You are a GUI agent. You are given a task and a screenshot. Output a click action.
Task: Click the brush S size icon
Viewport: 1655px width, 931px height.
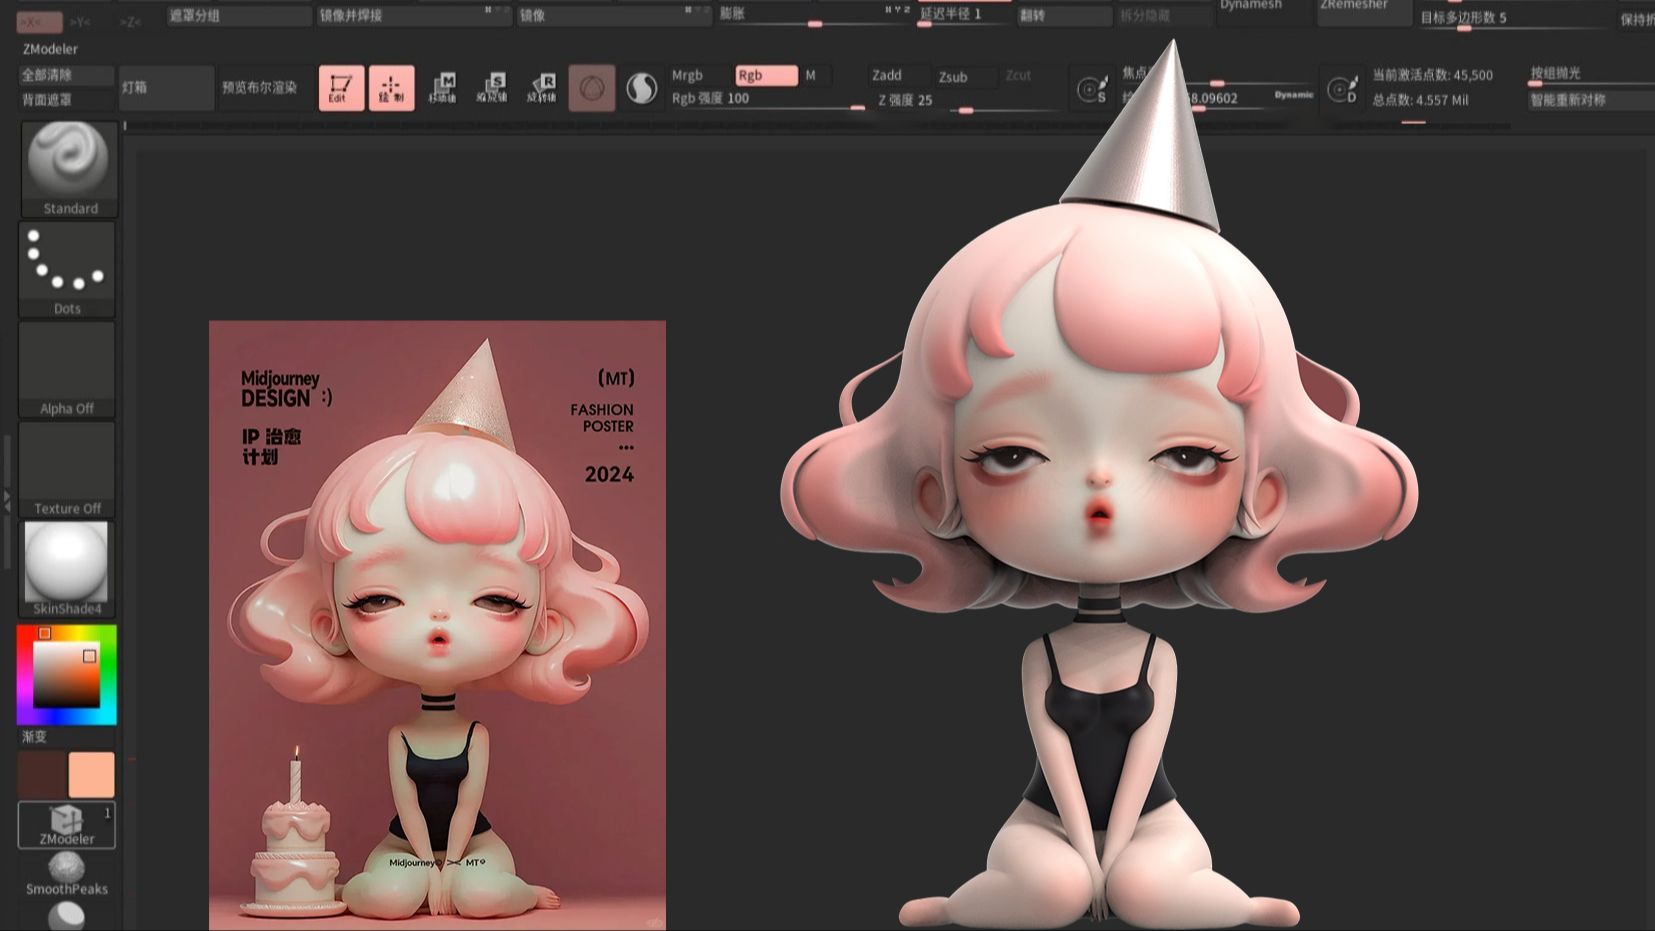tap(1092, 89)
